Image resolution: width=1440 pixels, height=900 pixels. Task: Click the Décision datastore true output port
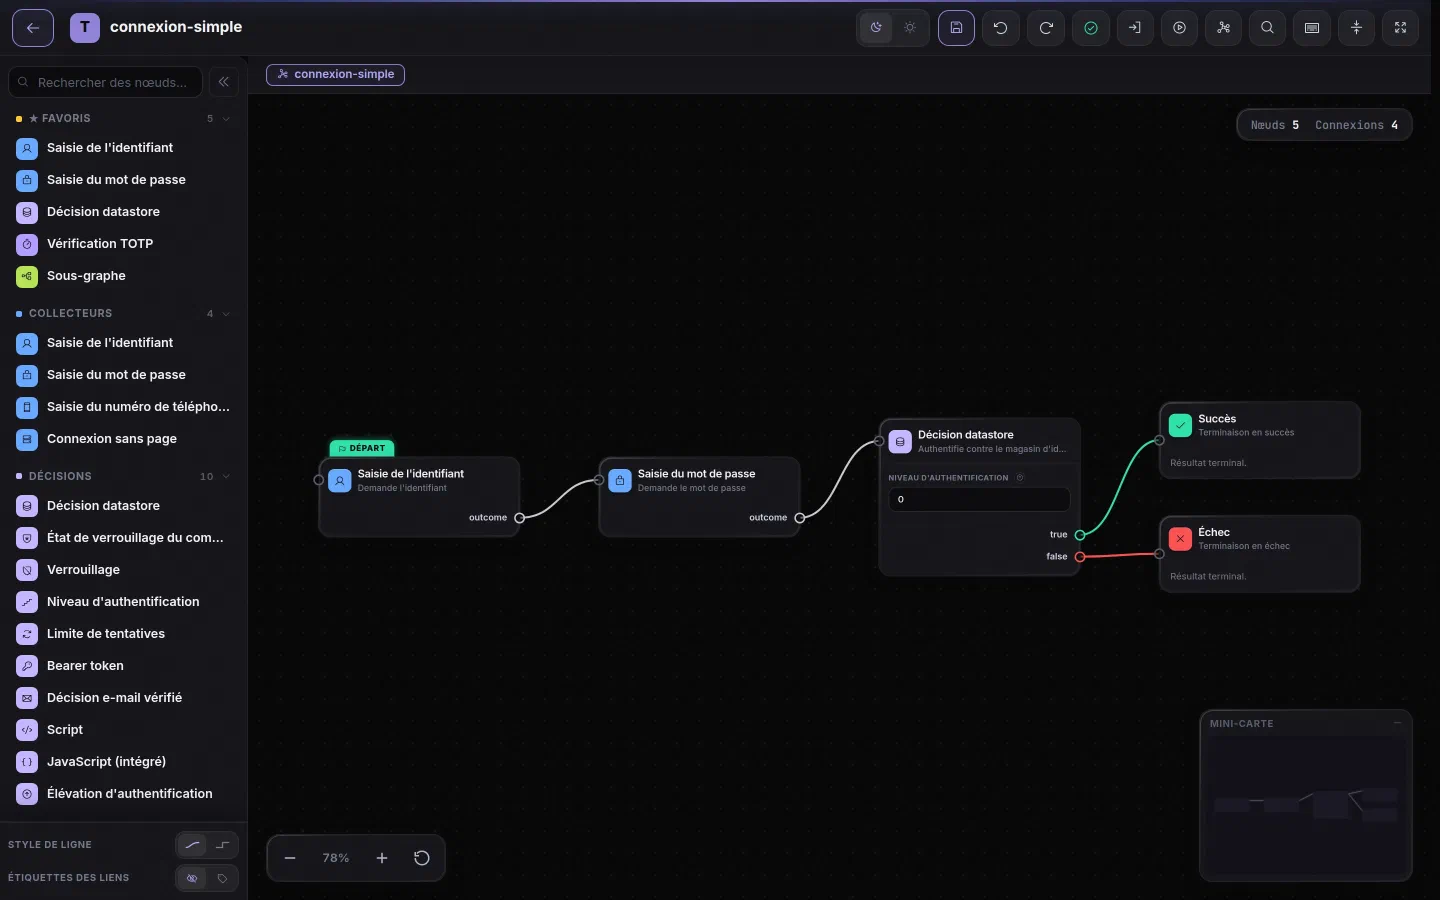[x=1080, y=535]
